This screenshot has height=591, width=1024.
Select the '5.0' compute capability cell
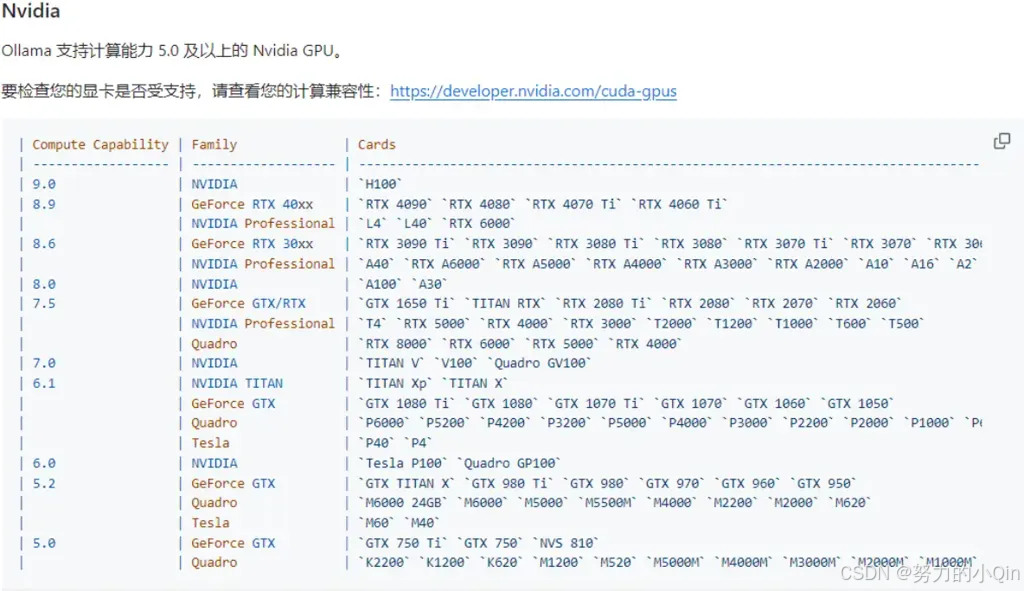click(x=44, y=543)
